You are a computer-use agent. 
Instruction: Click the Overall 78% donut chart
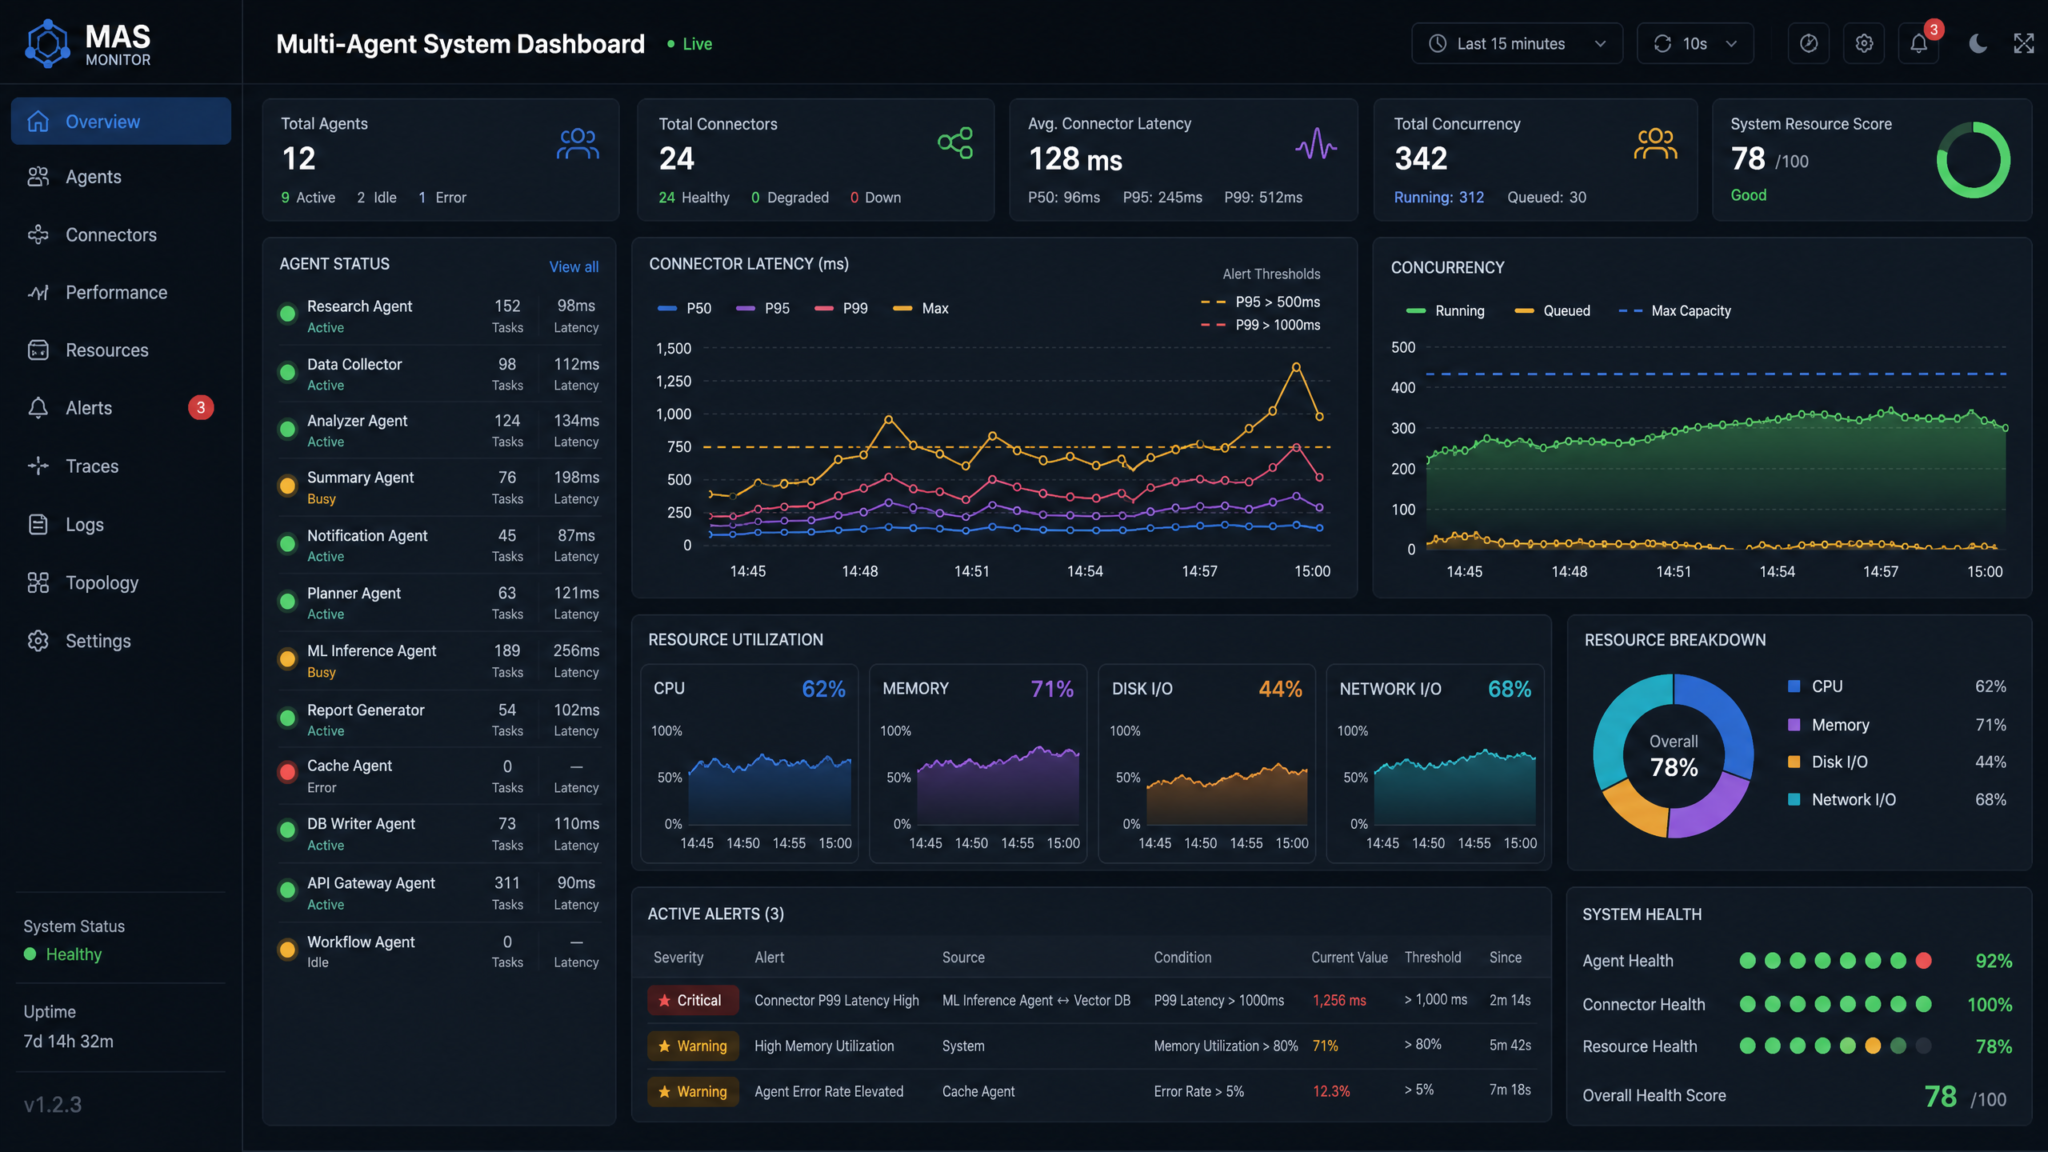tap(1673, 755)
